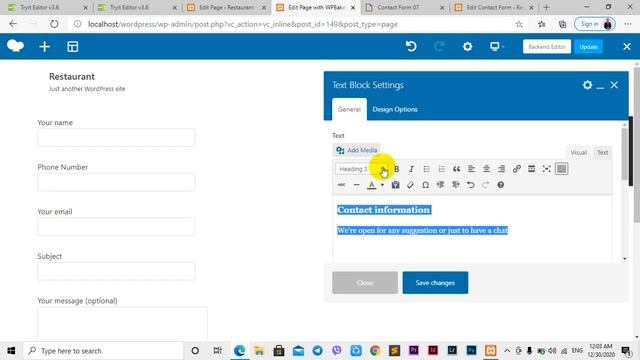Click the Windows Start button

tap(11, 351)
